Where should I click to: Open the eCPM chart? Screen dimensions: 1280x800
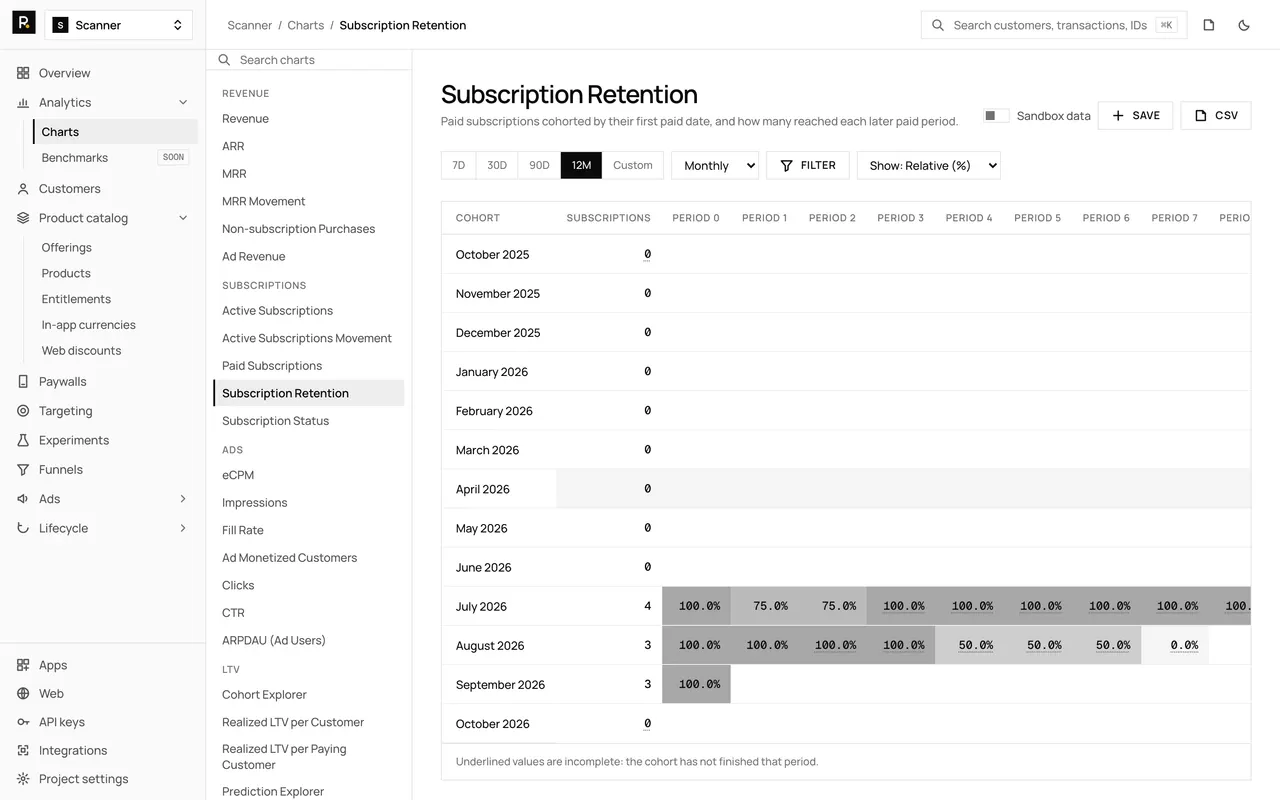coord(238,475)
